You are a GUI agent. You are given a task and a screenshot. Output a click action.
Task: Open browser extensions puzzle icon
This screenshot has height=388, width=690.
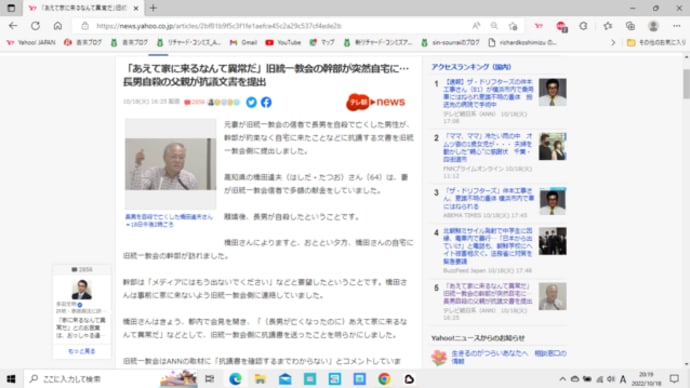(x=583, y=26)
